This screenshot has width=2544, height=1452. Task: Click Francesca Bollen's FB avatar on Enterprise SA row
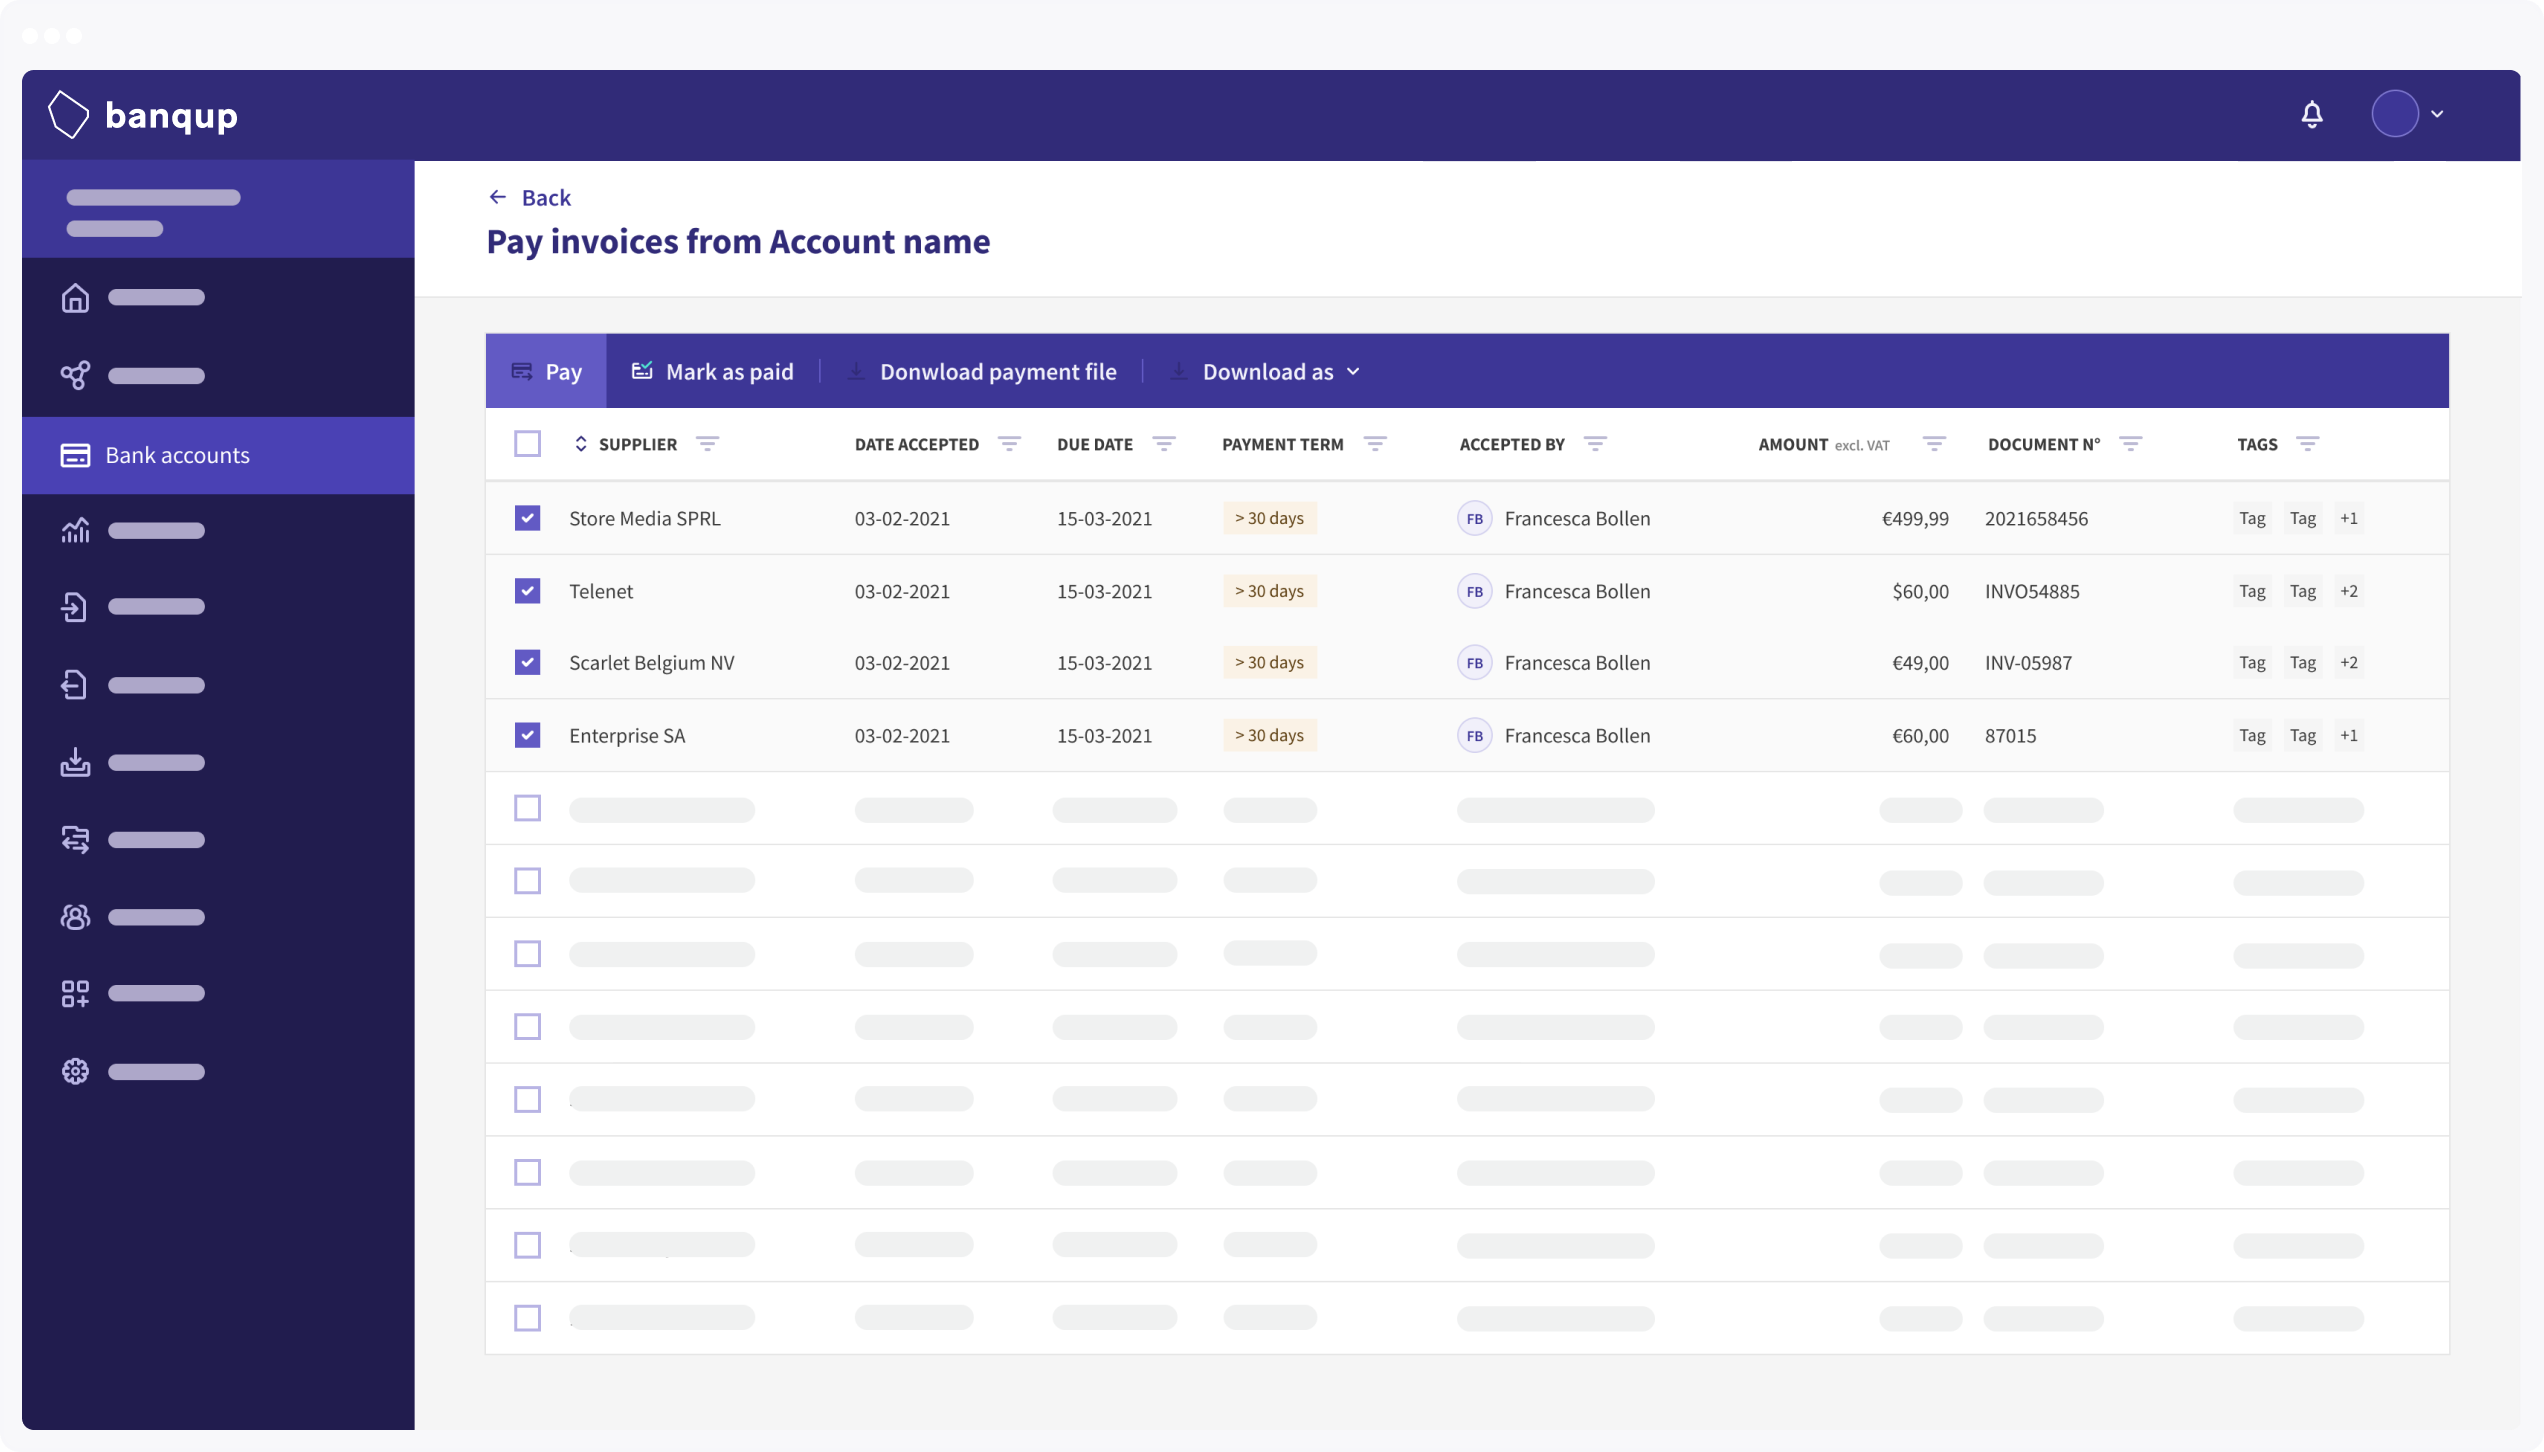click(1475, 735)
